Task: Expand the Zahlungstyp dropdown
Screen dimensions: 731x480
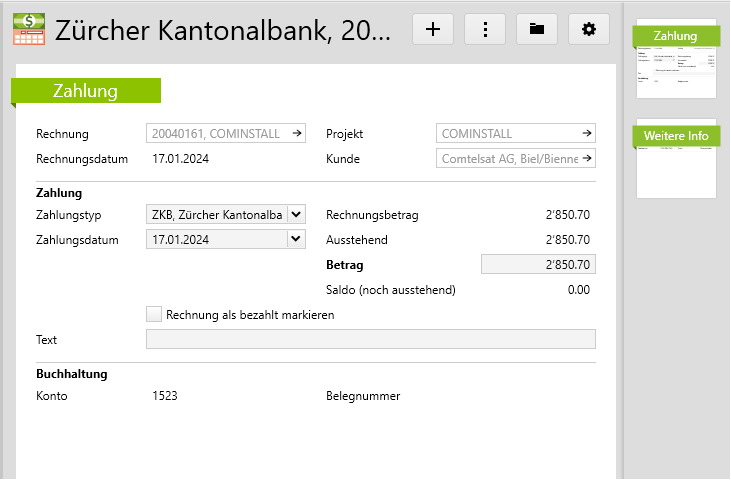Action: coord(295,214)
